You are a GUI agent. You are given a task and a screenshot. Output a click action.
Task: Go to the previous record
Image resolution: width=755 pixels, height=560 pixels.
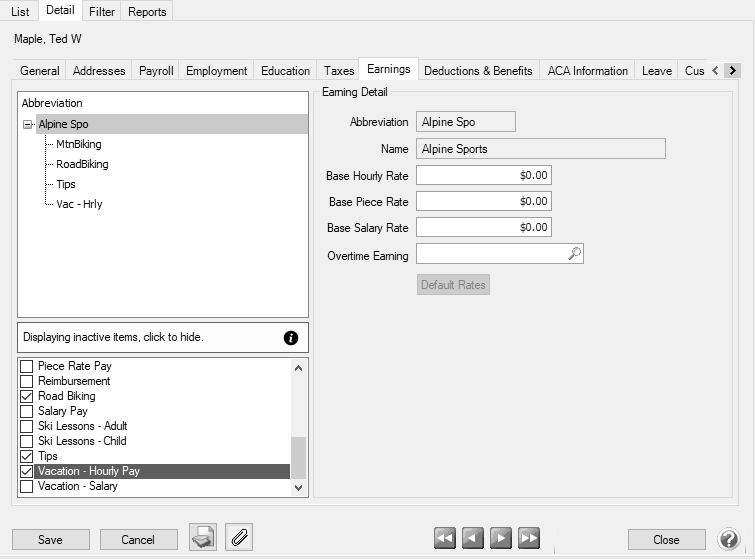(x=473, y=539)
